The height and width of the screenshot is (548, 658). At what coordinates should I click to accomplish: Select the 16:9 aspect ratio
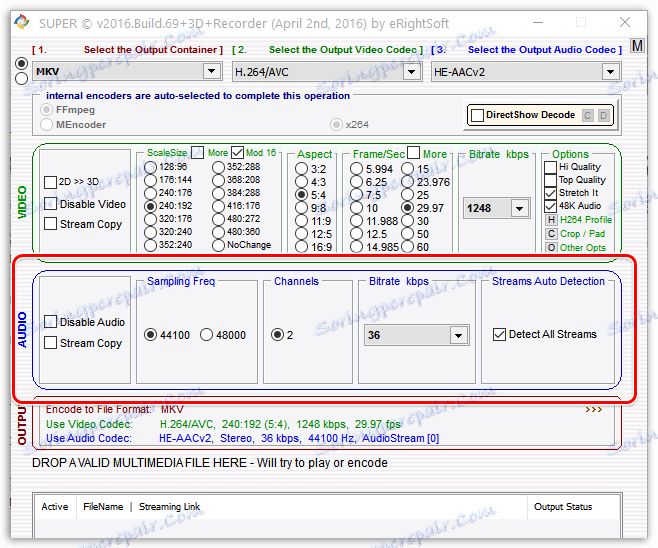(303, 246)
